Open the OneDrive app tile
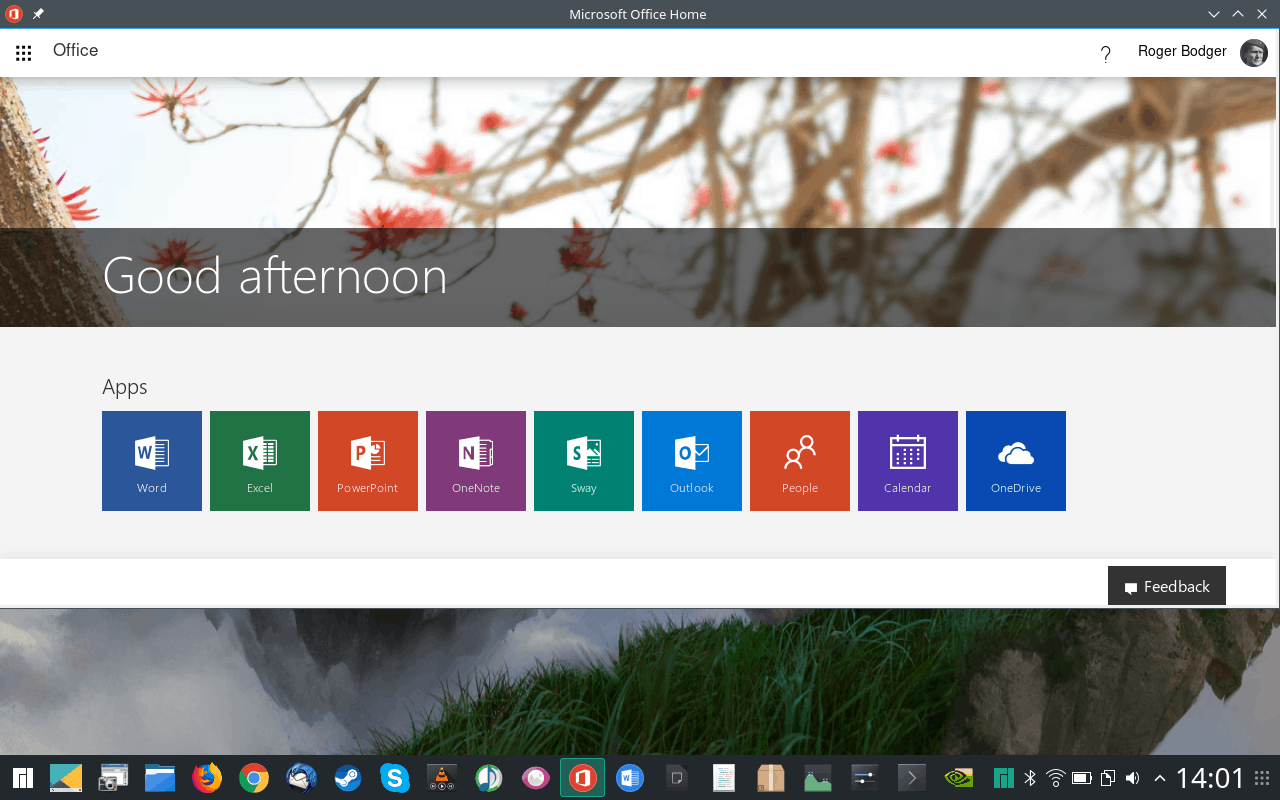 point(1016,461)
